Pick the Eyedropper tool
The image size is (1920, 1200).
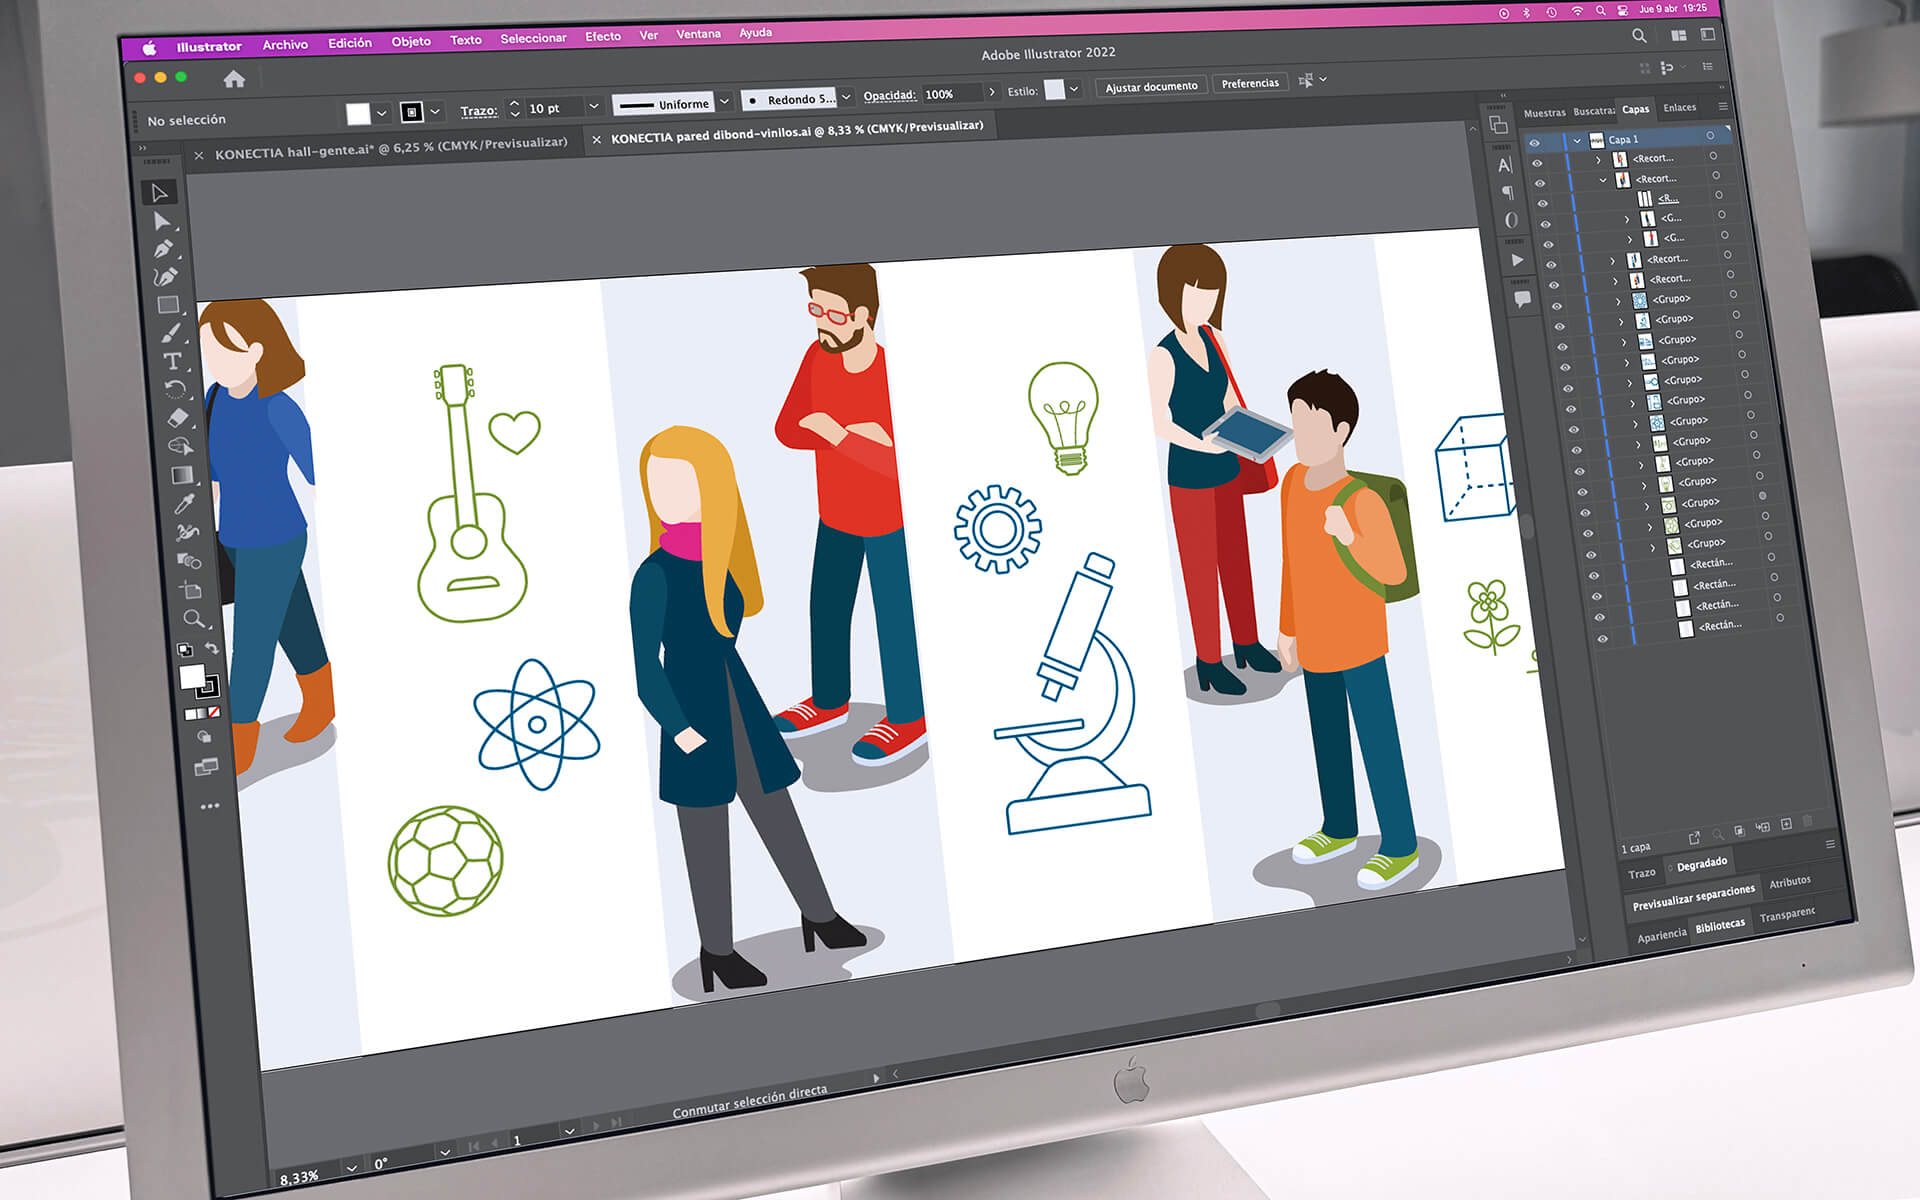[184, 504]
